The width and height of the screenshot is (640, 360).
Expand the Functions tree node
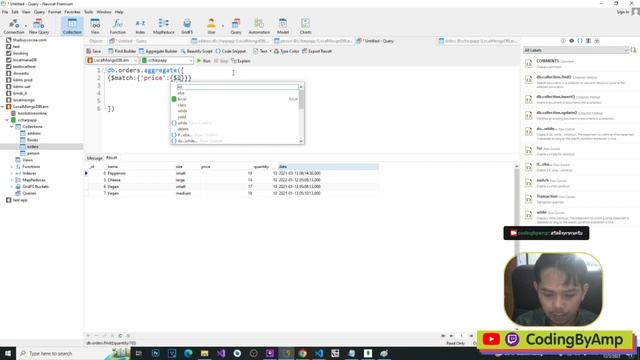(12, 167)
